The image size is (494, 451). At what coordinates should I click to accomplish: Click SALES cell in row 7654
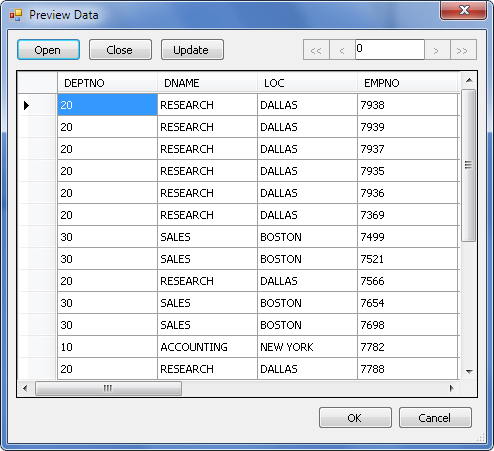tap(207, 303)
